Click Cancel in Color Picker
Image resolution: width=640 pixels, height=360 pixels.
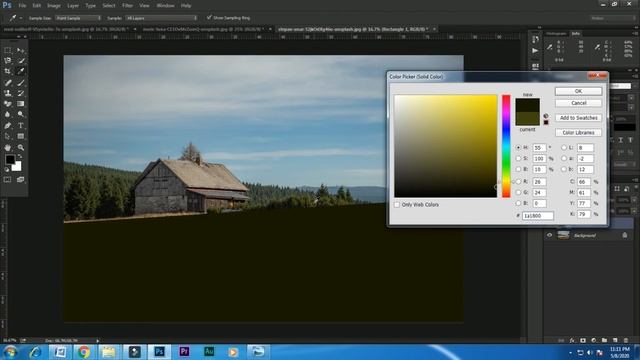click(x=578, y=103)
